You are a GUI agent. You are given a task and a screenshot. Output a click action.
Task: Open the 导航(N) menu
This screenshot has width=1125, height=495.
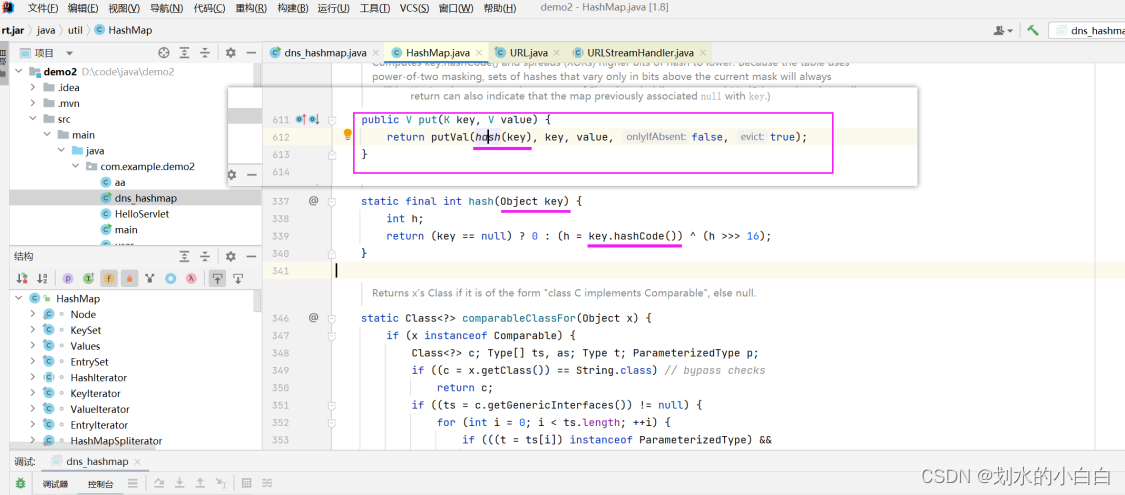166,9
